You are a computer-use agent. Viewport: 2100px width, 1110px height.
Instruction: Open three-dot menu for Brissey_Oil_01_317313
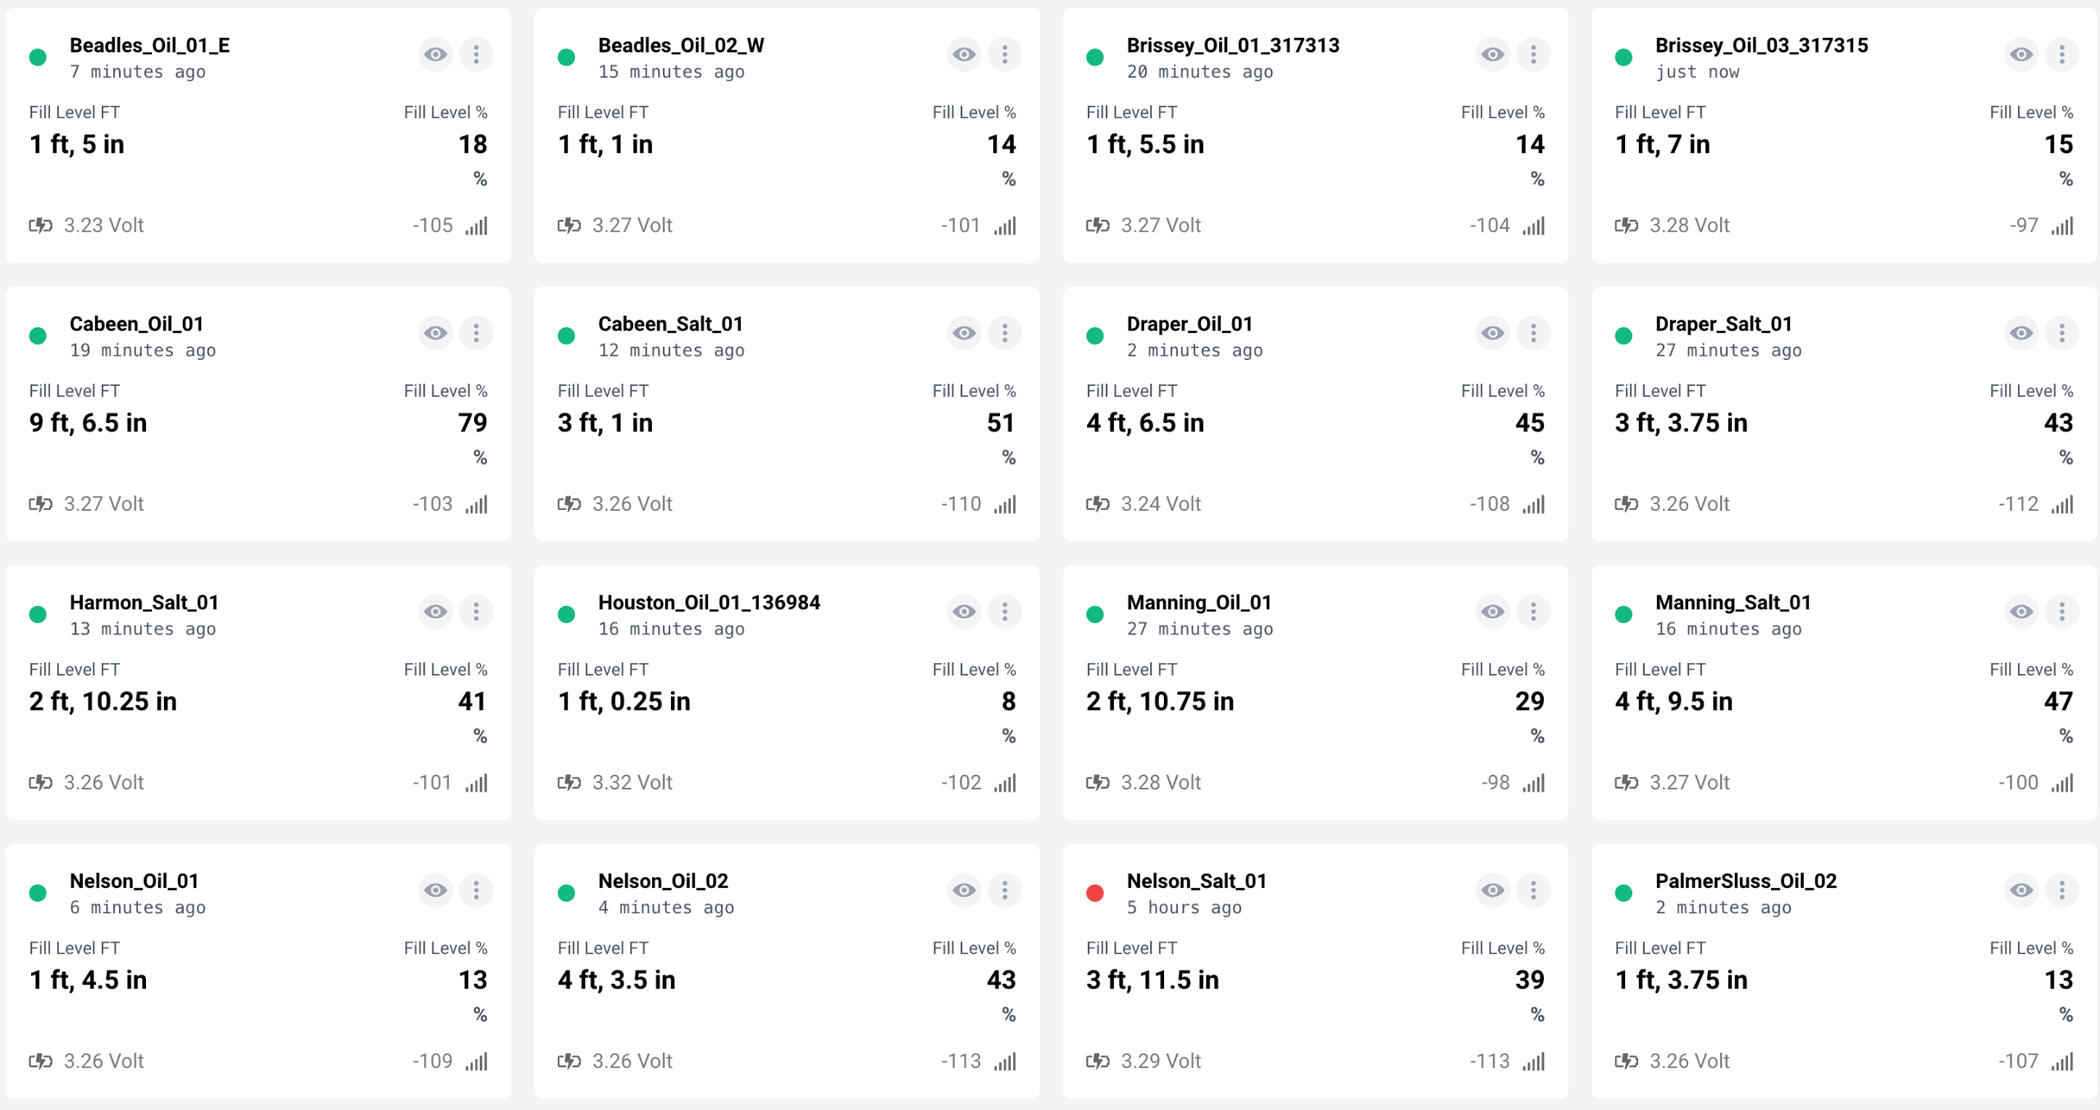[1533, 55]
